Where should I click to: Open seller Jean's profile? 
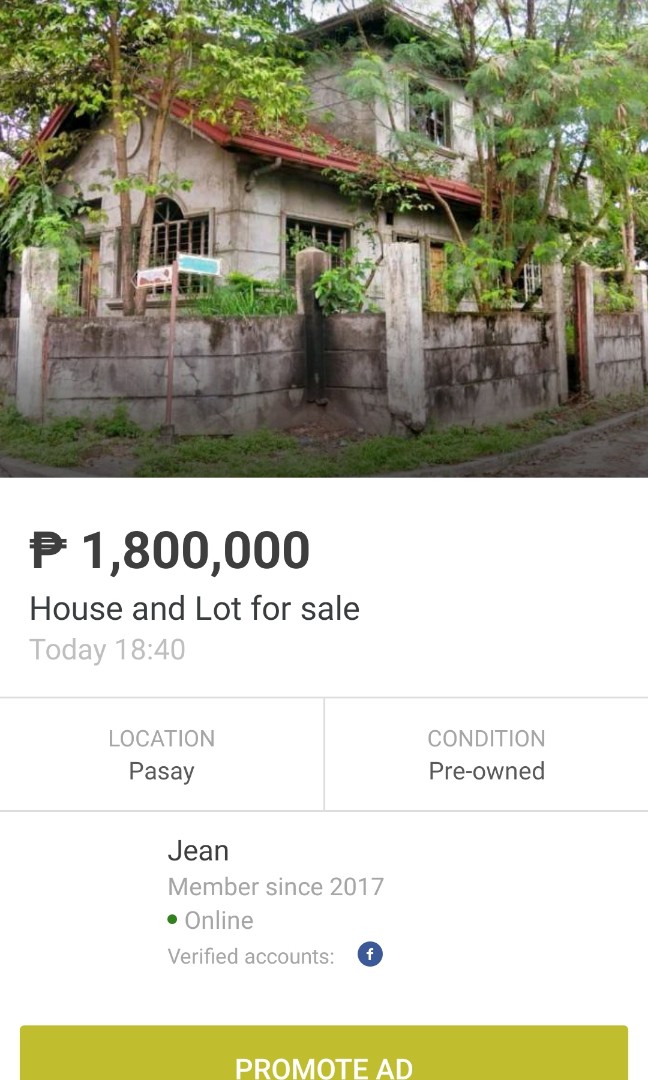[198, 850]
